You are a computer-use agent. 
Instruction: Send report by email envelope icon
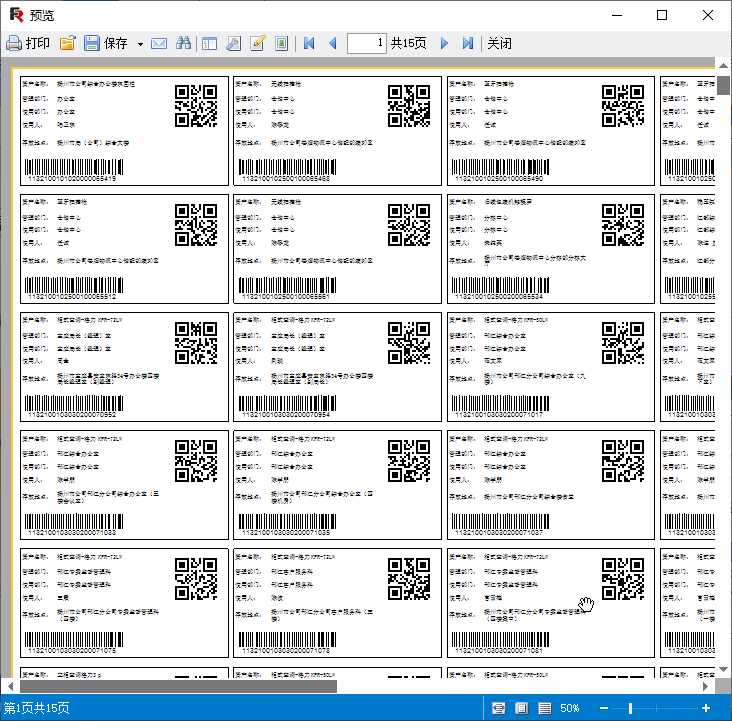point(159,43)
